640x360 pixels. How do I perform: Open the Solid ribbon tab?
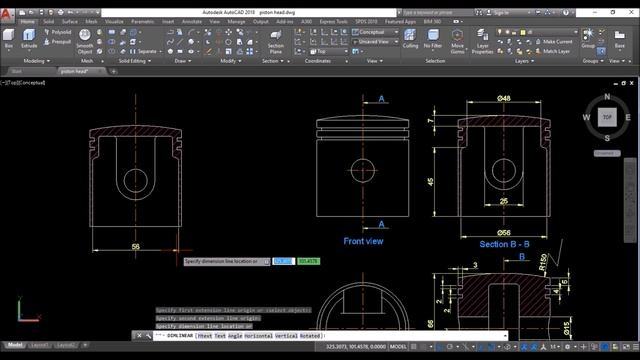[x=49, y=22]
